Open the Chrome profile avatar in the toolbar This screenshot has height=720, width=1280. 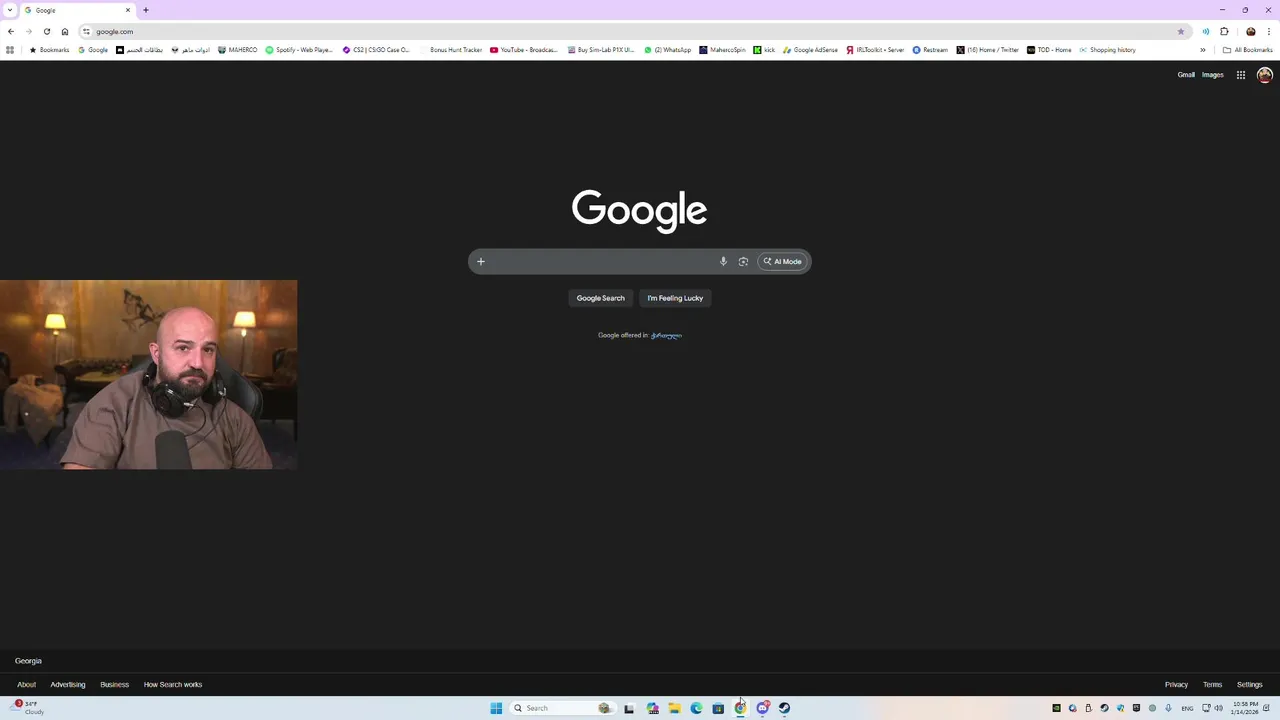click(1250, 31)
